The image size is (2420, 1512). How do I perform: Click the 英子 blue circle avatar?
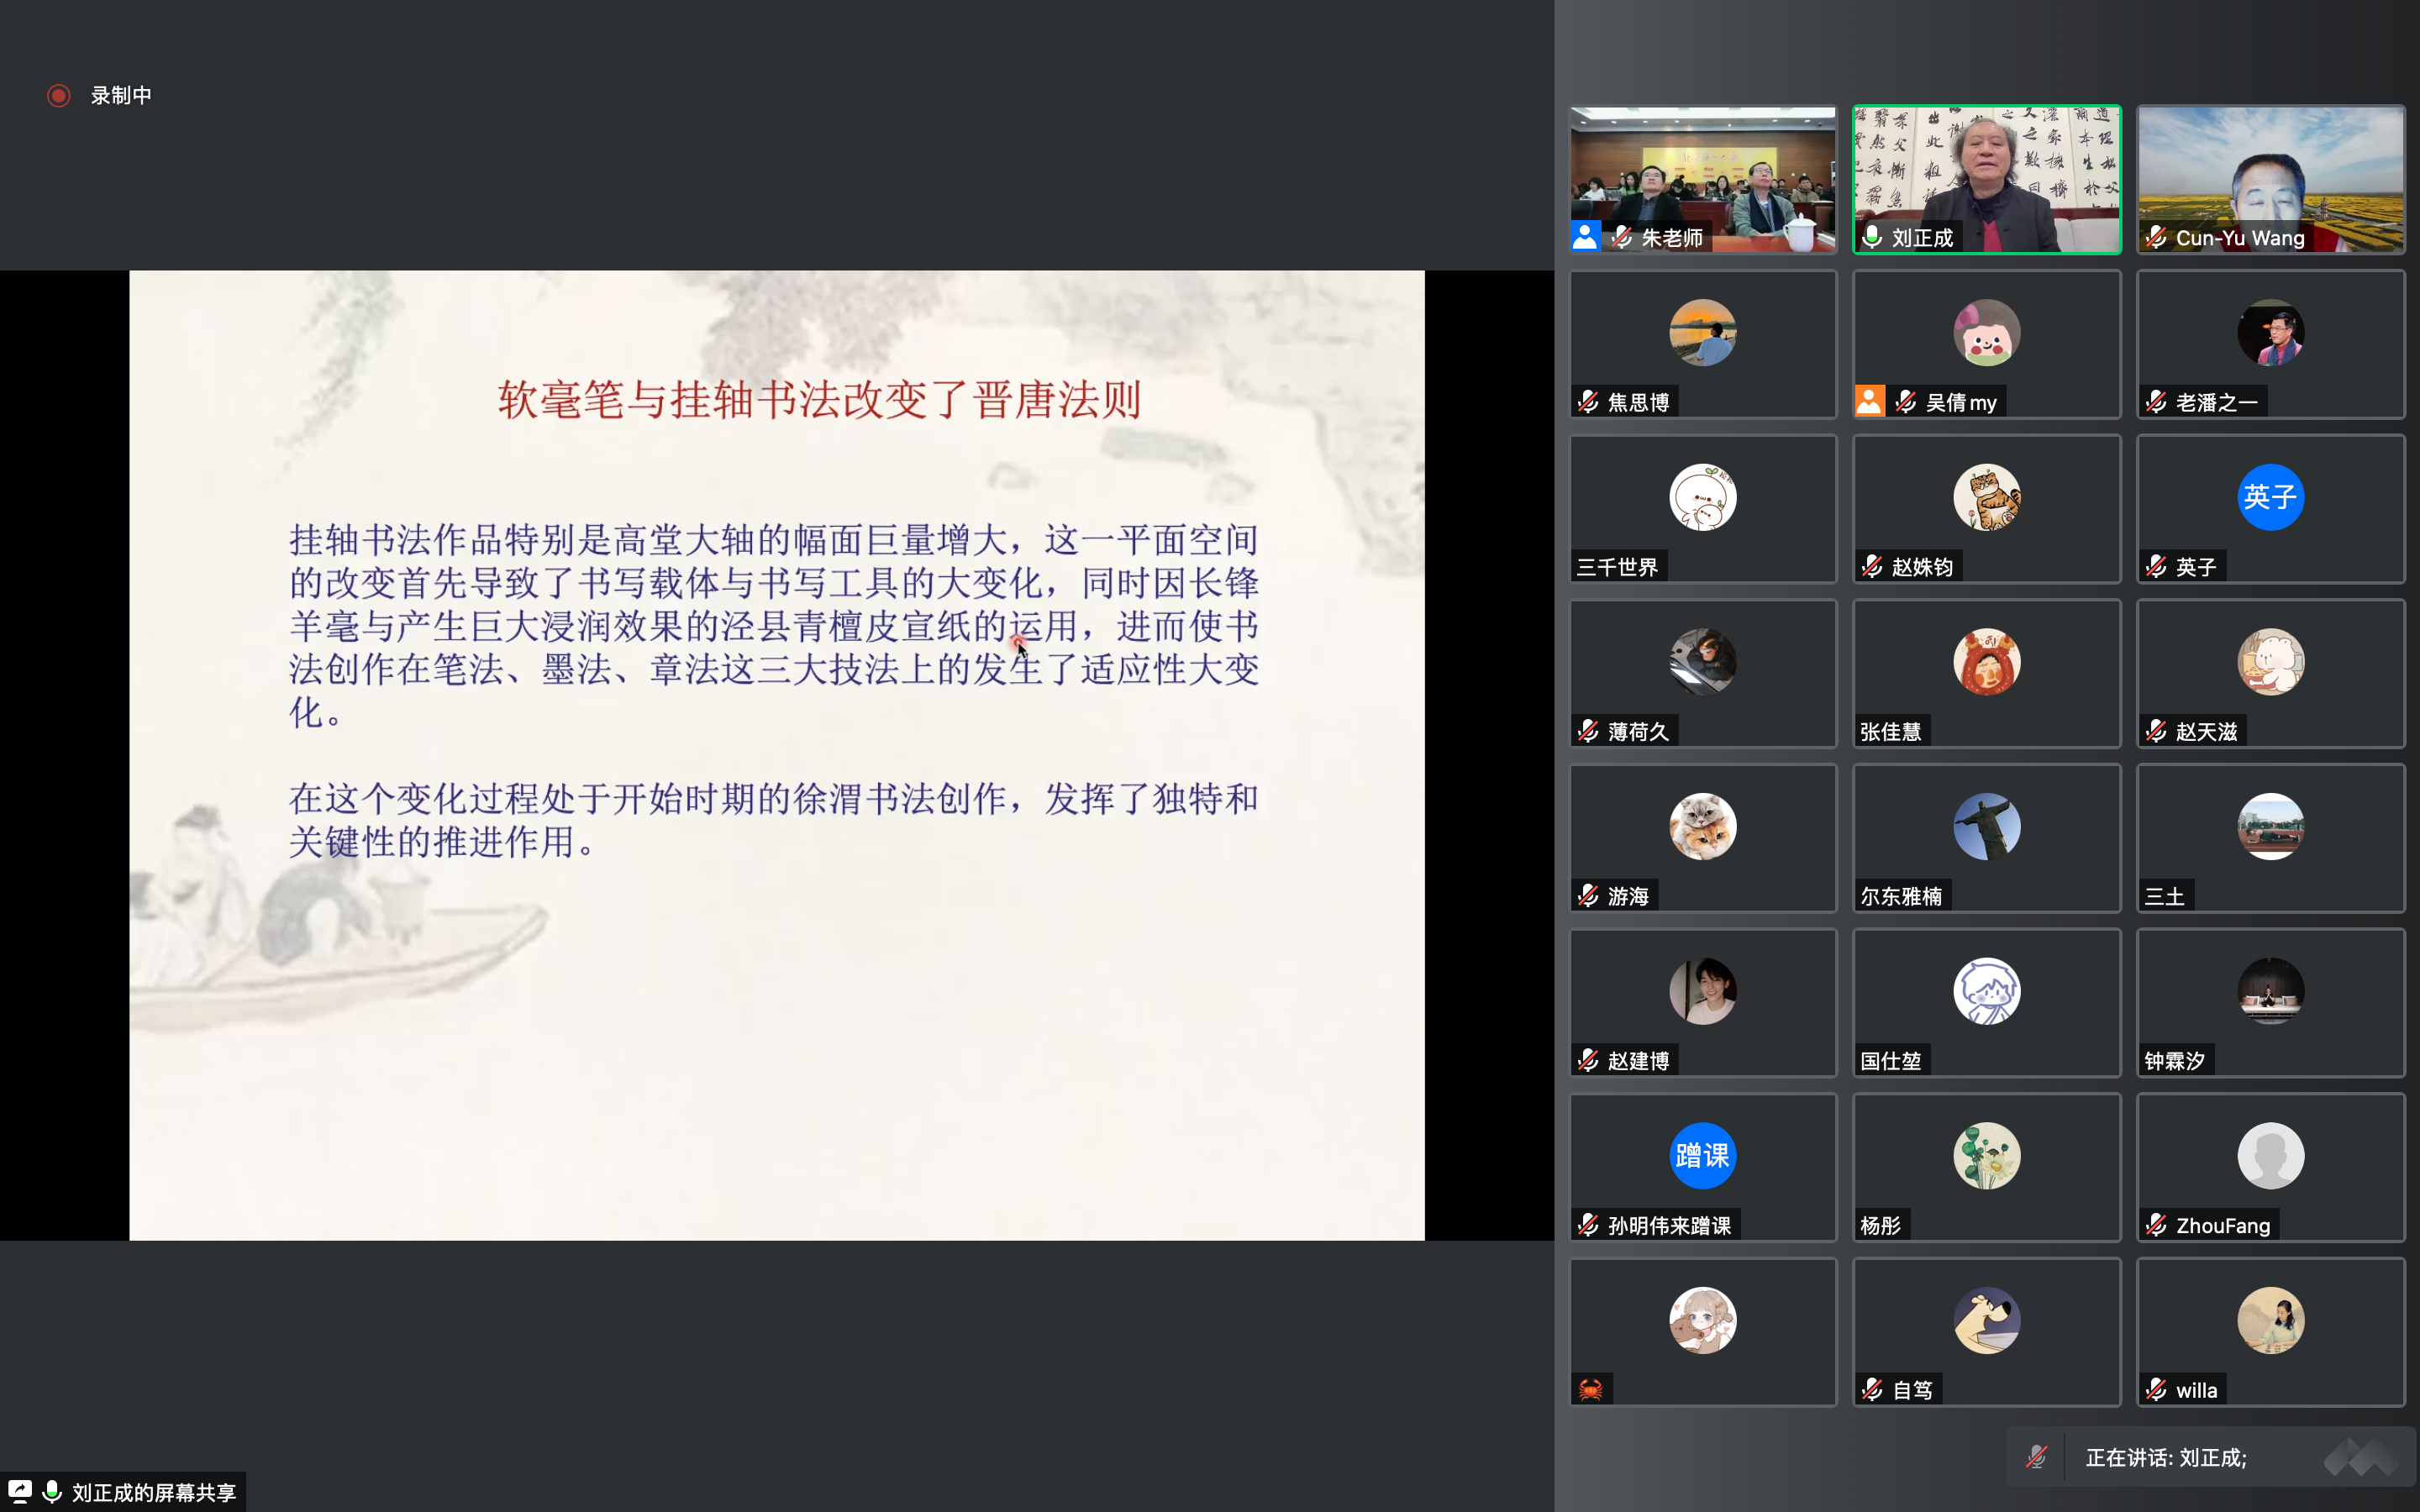pos(2270,497)
